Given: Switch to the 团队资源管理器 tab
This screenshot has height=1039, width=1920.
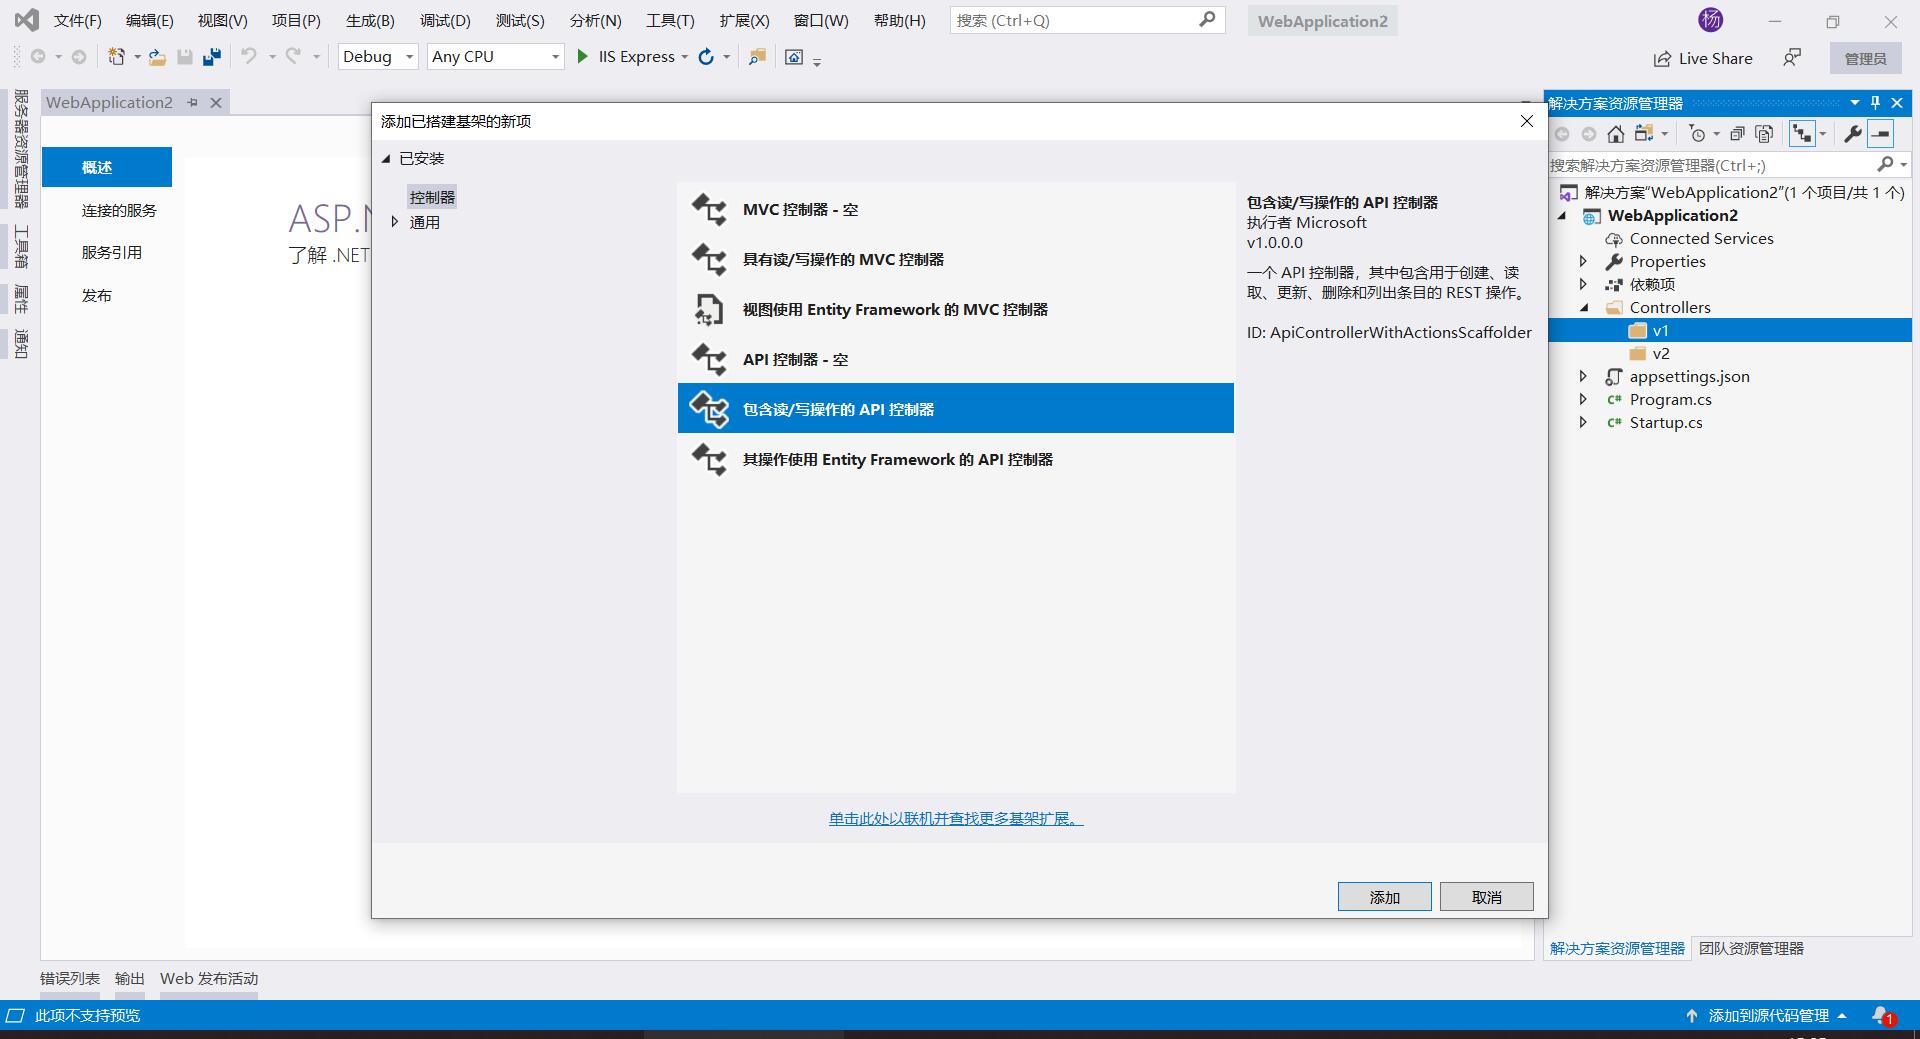Looking at the screenshot, I should [x=1751, y=948].
